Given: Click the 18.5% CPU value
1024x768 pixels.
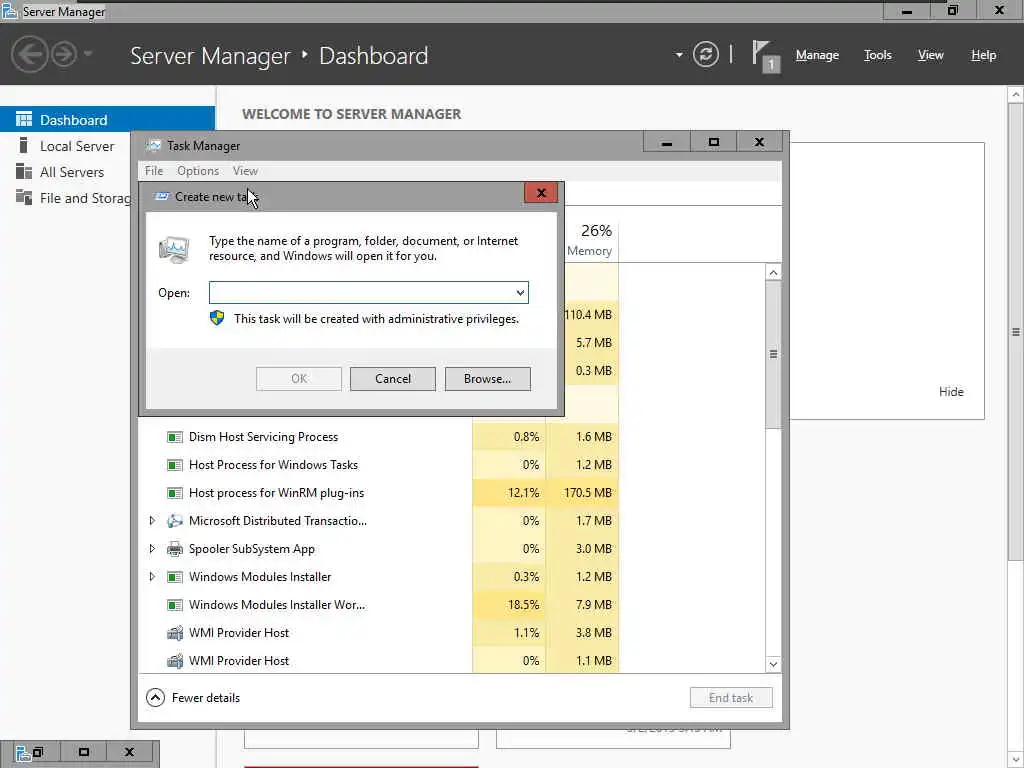Looking at the screenshot, I should click(x=523, y=605).
